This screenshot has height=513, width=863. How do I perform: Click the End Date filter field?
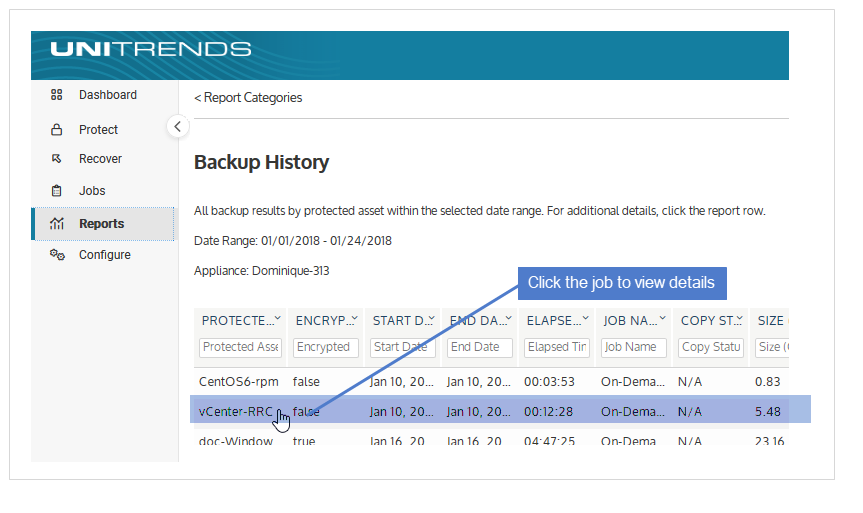480,347
